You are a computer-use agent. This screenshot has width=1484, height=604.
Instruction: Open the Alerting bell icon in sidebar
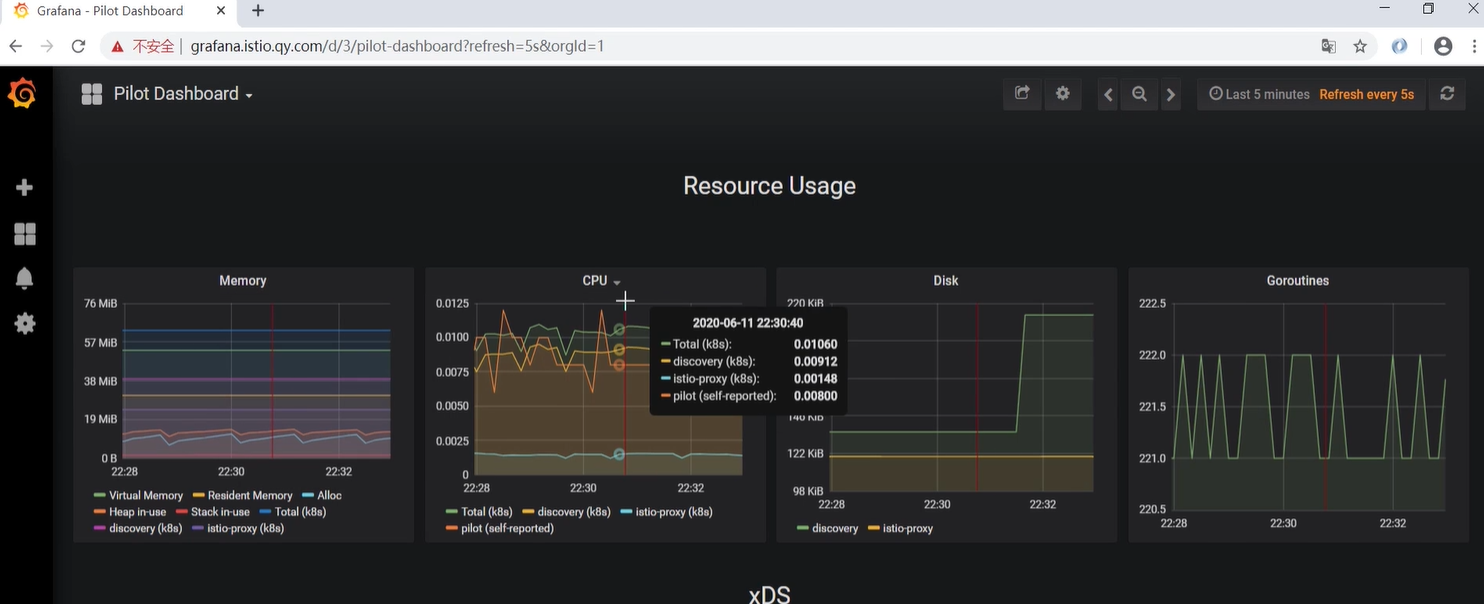(x=25, y=279)
